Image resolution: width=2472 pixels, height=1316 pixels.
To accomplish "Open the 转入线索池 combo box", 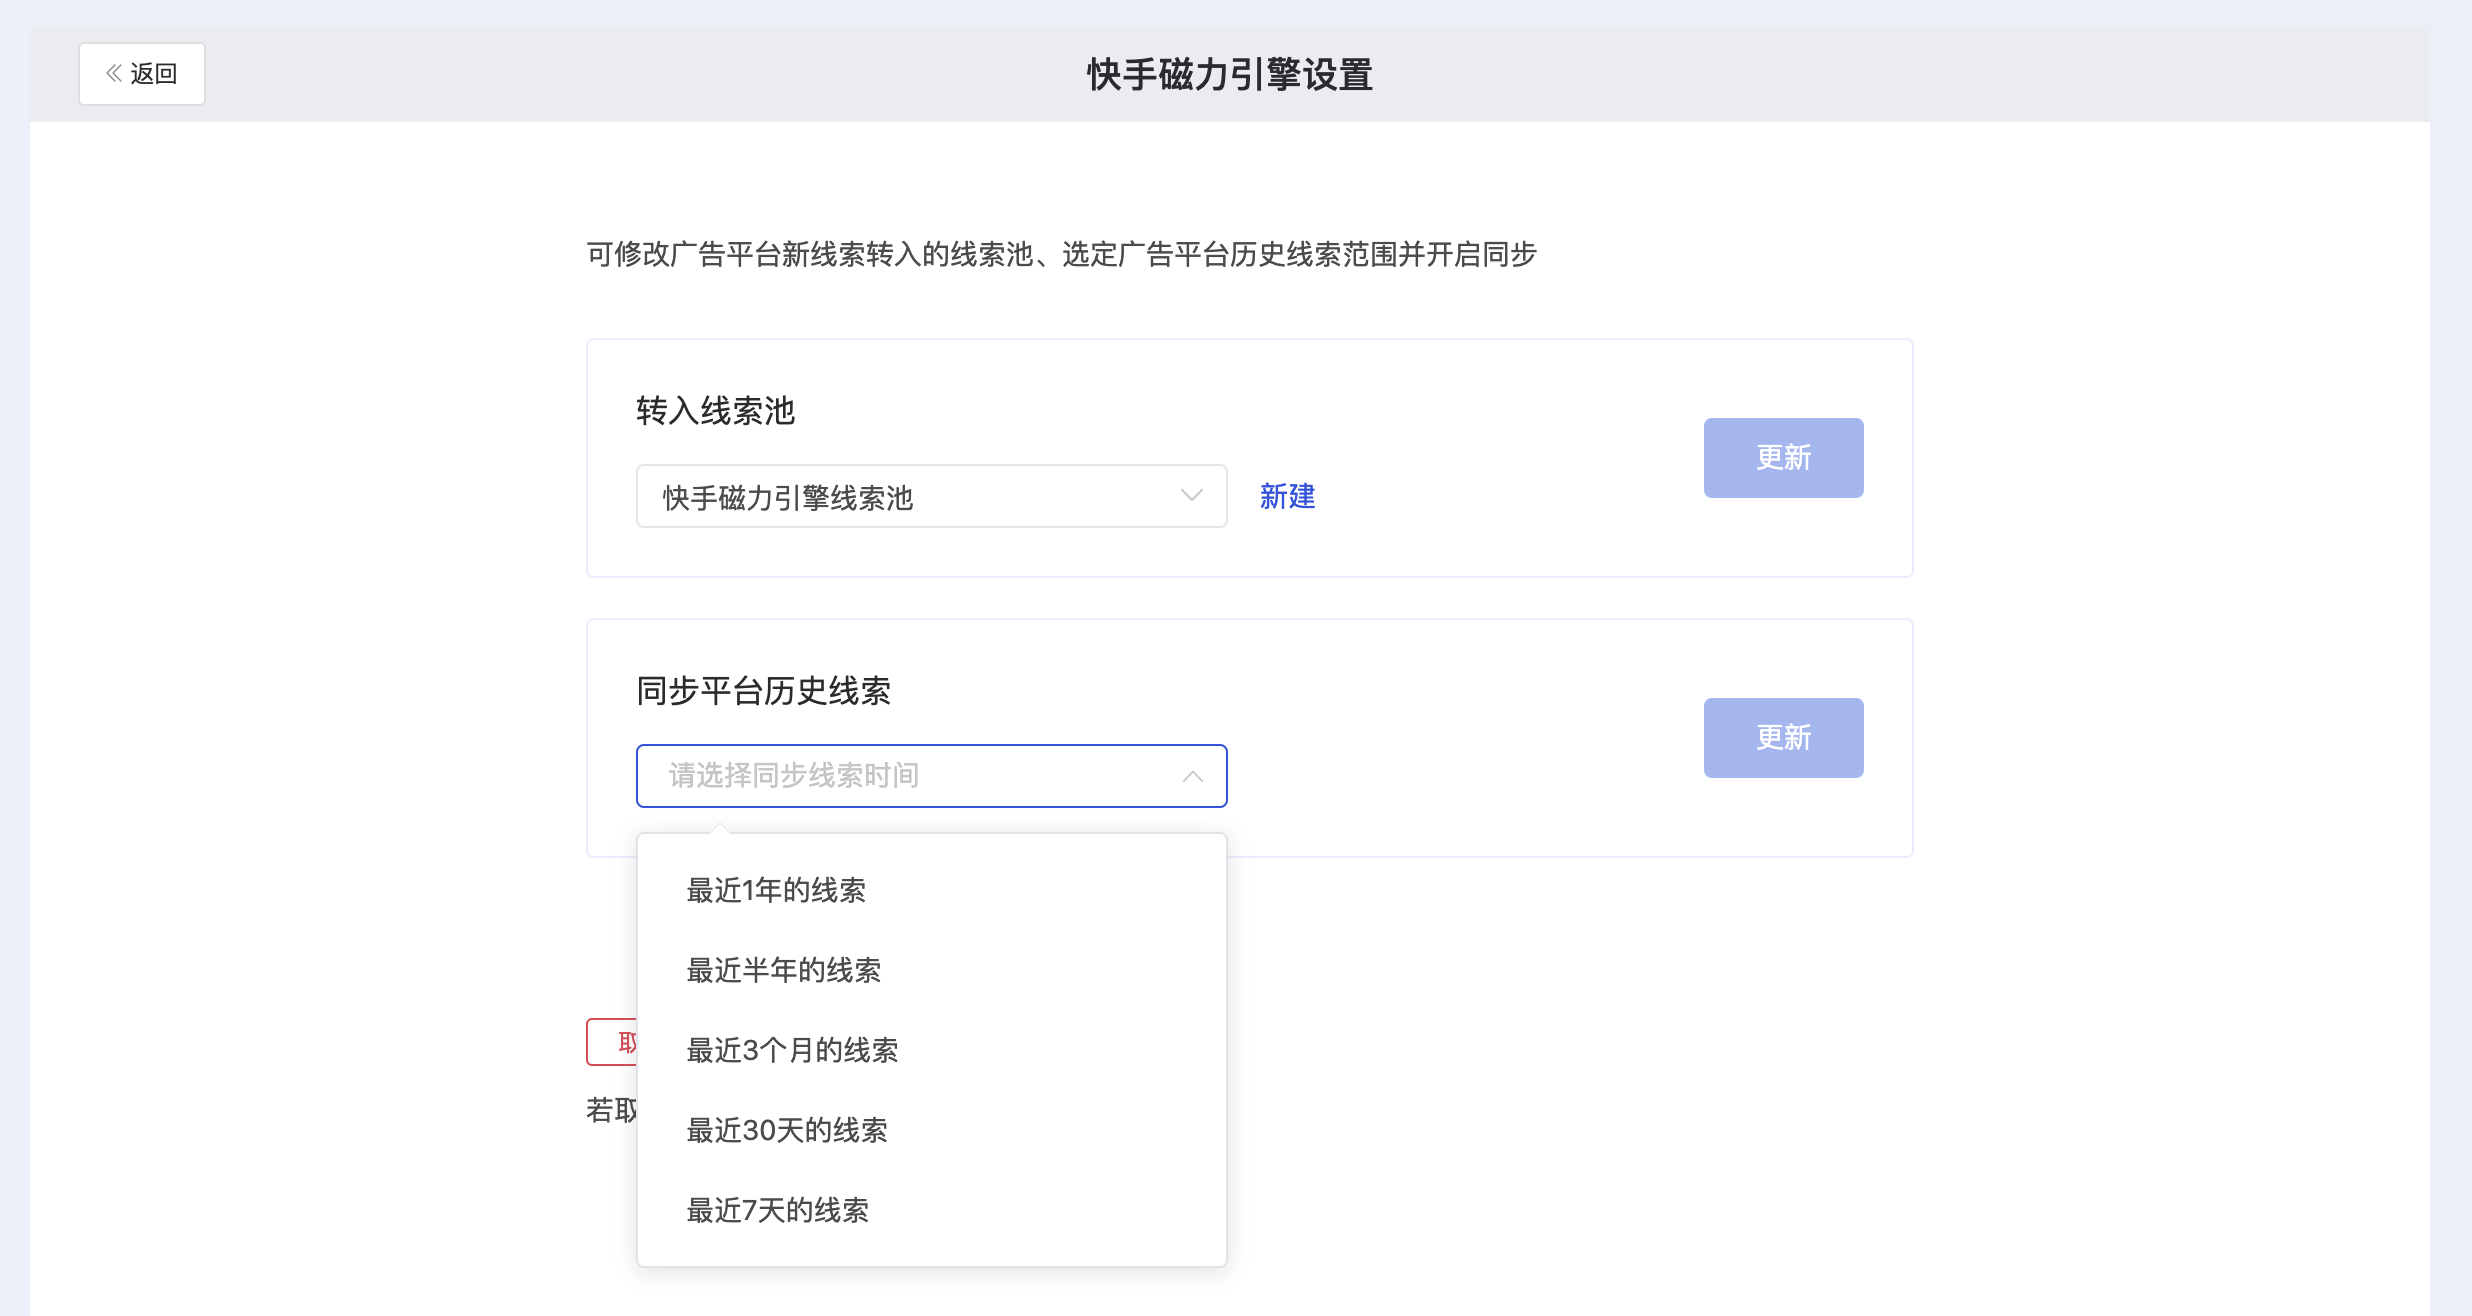I will point(932,496).
